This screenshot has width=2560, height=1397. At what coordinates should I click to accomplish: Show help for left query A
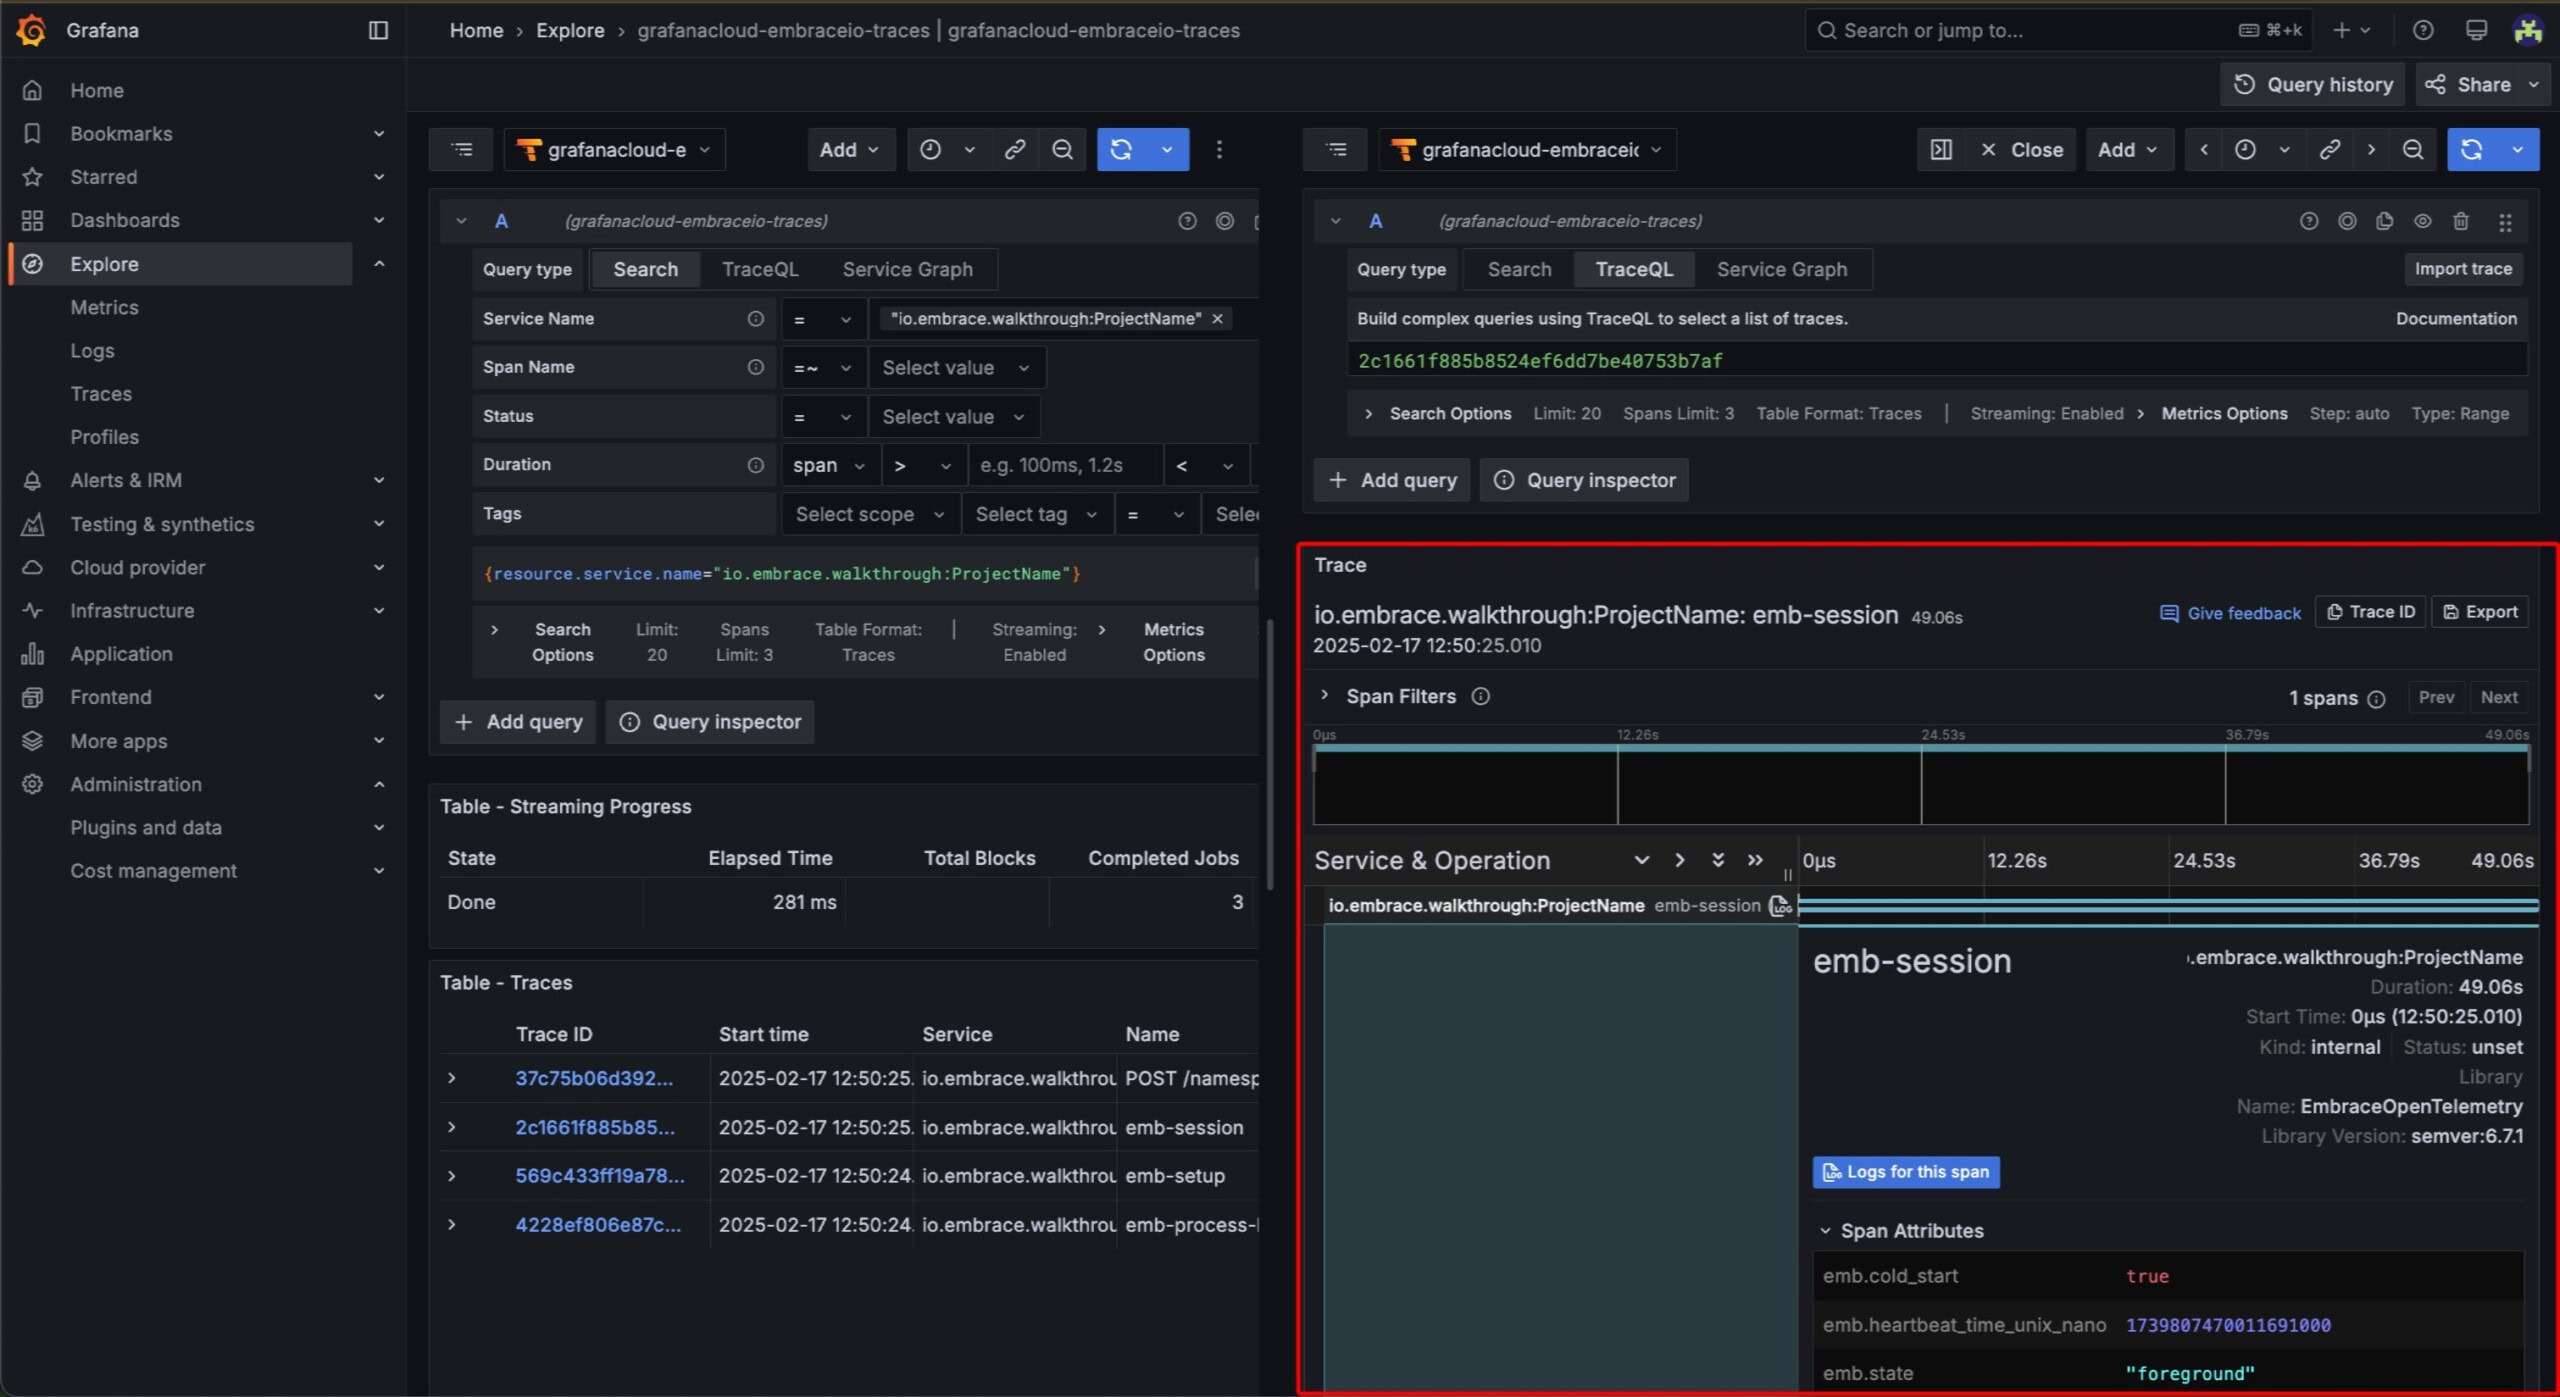1187,221
